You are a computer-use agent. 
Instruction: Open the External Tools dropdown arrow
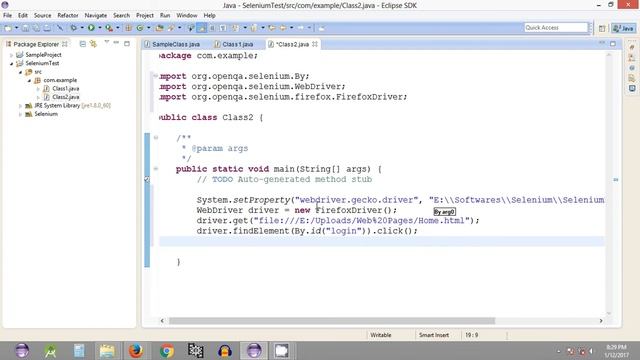pyautogui.click(x=118, y=28)
